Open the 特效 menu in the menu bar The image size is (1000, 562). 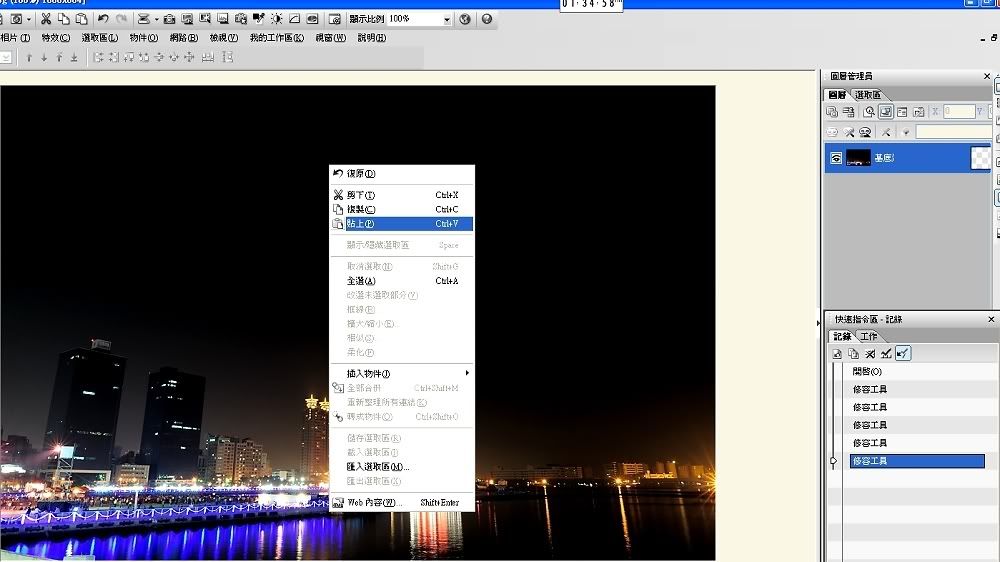click(55, 38)
